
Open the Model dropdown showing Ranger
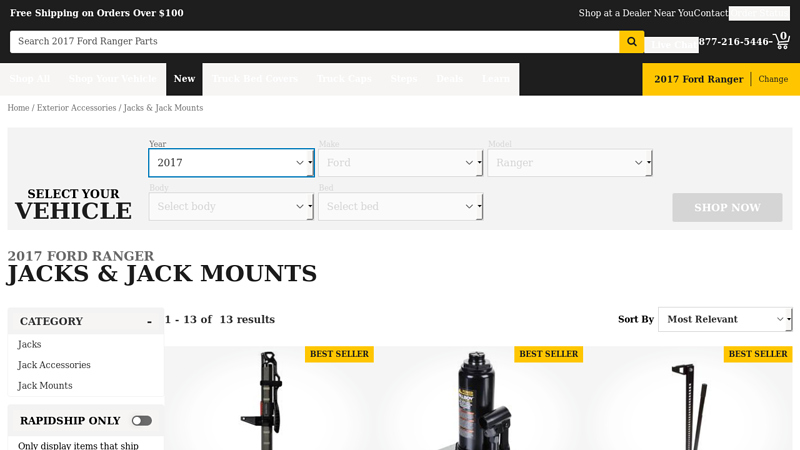pos(570,163)
